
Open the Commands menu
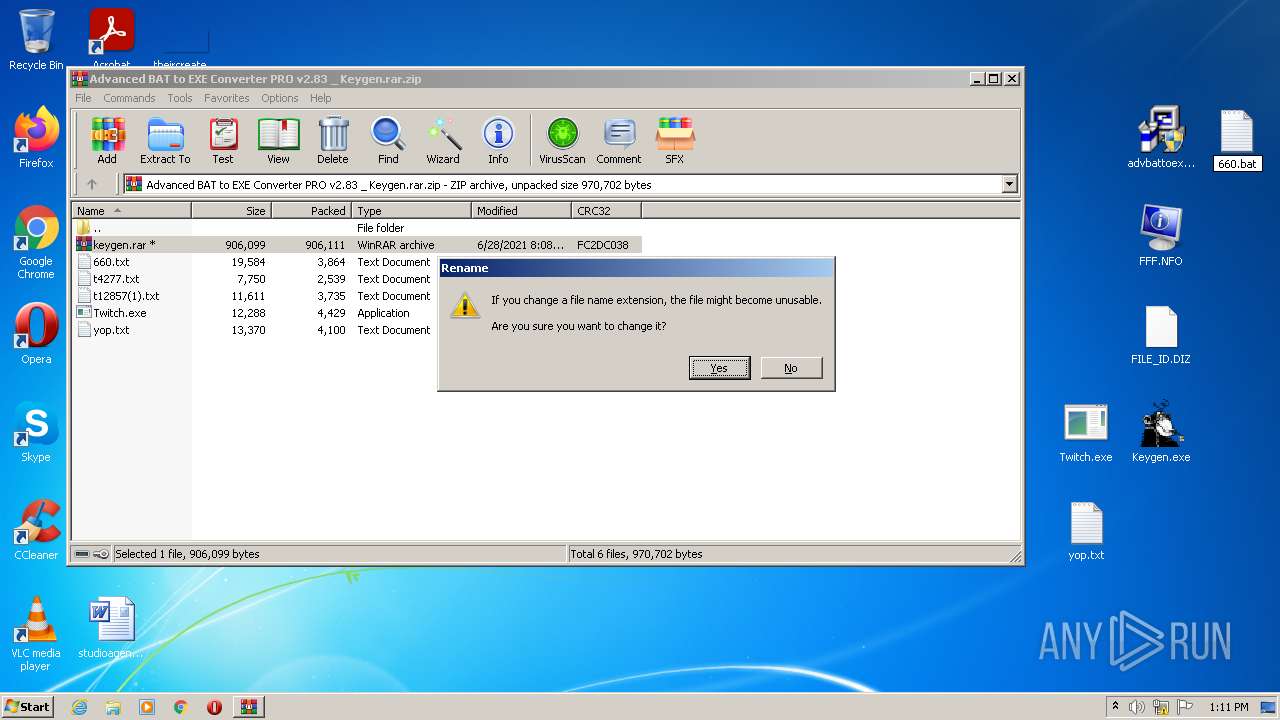(129, 98)
